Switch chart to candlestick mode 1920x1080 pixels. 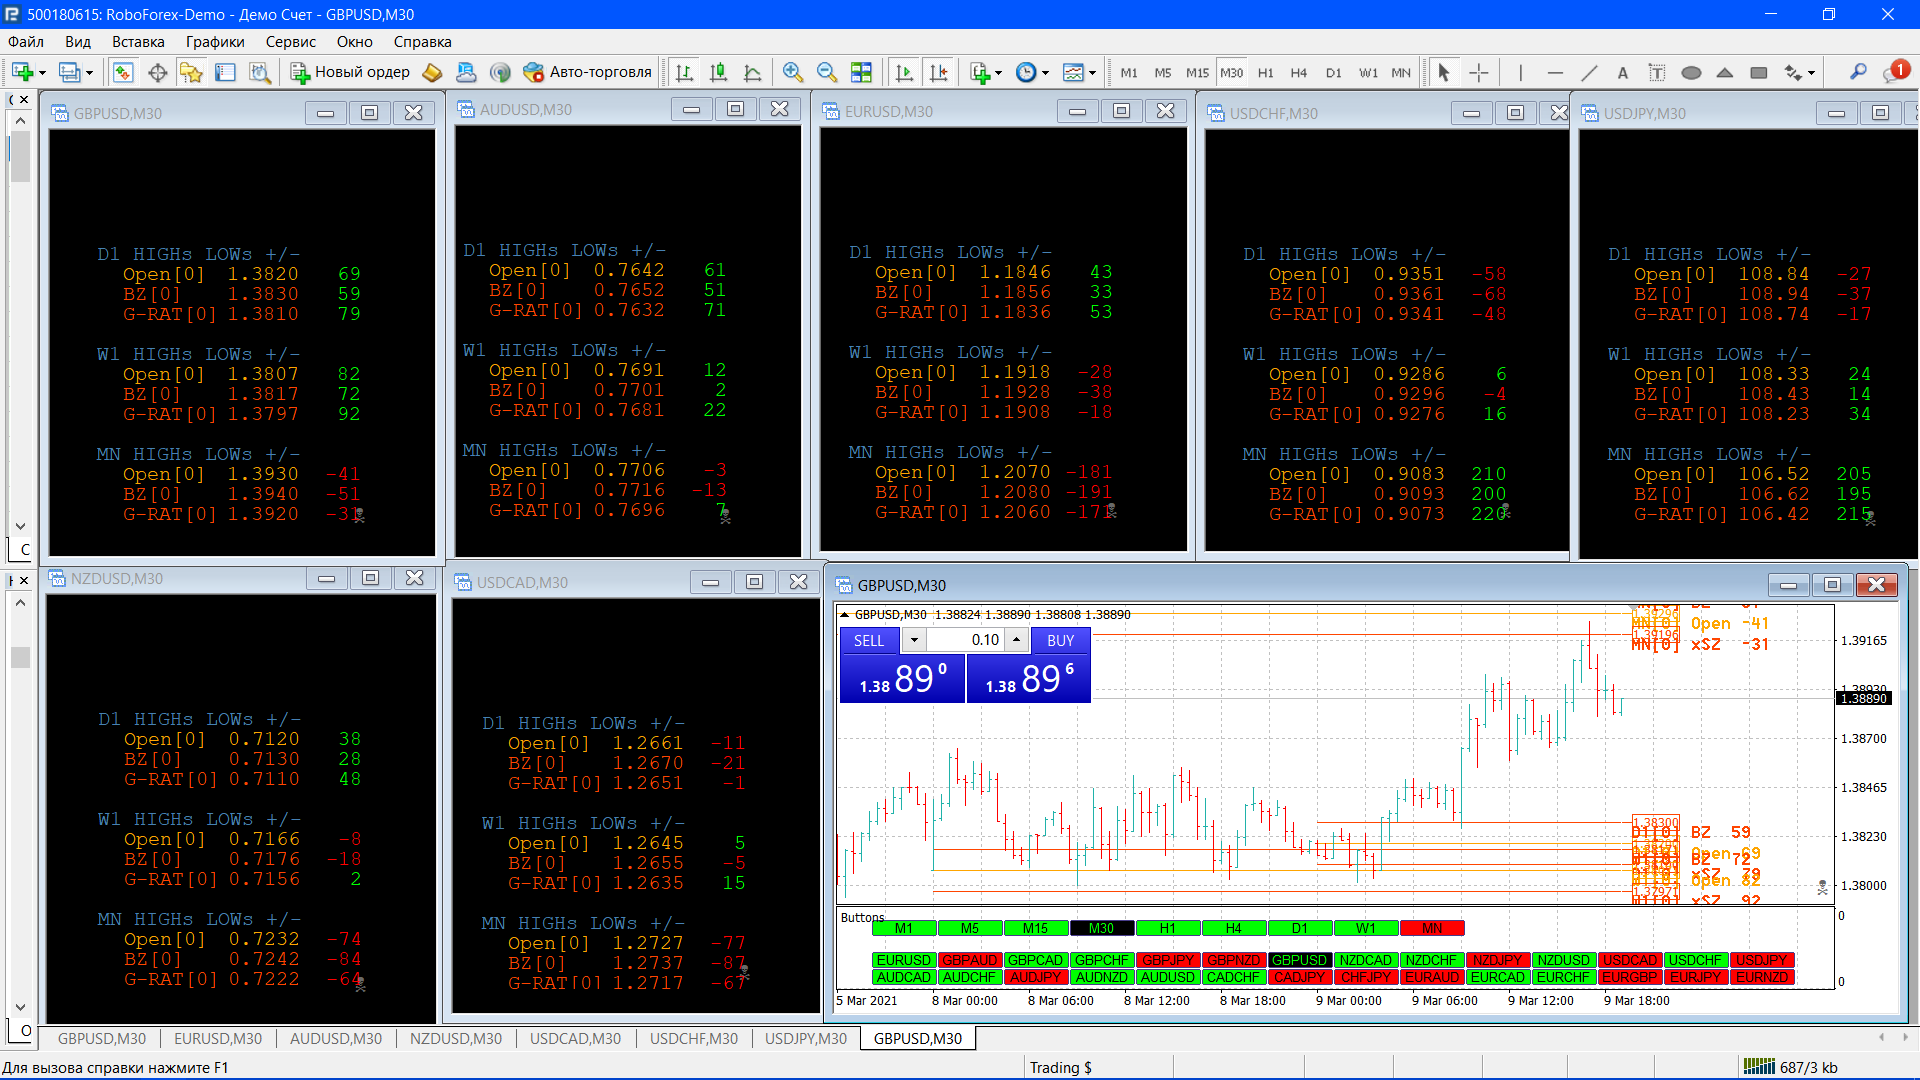coord(718,72)
